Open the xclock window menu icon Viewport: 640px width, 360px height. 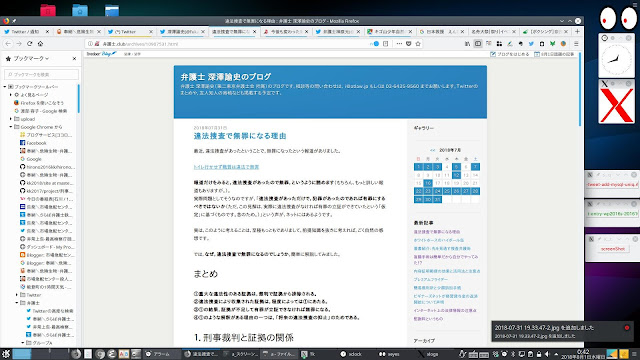pos(604,38)
